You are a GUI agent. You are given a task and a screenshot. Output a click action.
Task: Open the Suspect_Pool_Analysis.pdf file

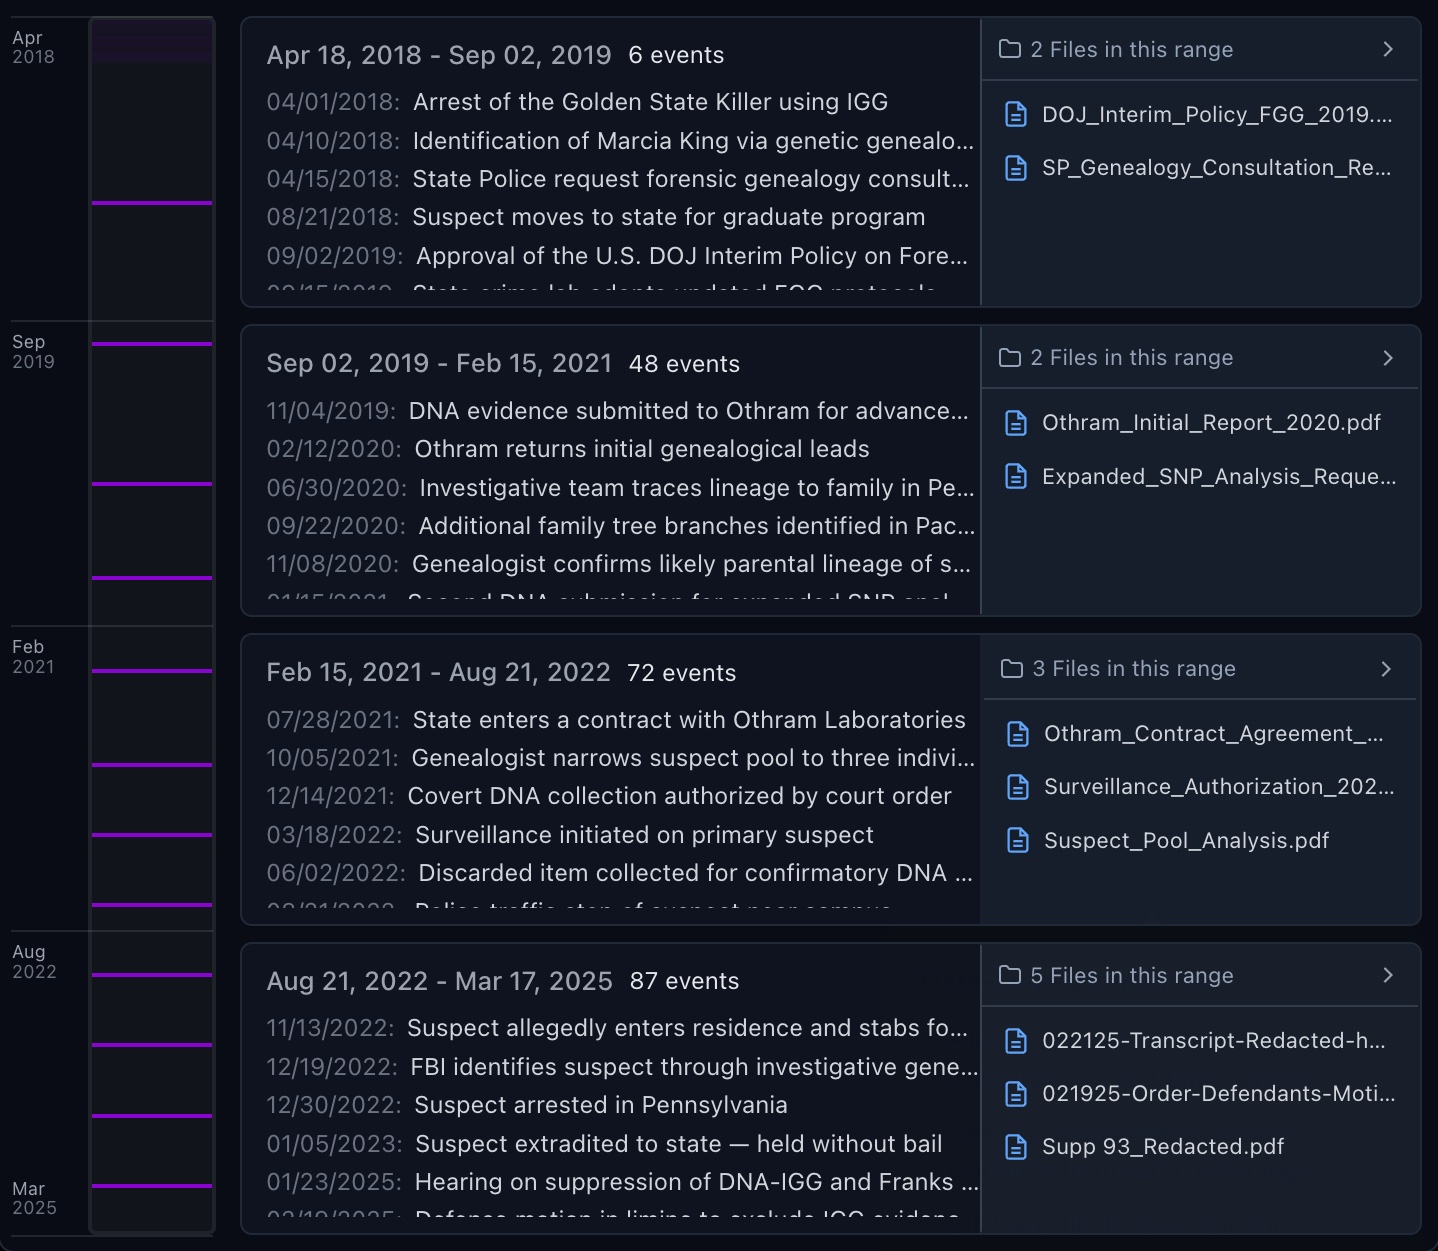pos(1187,840)
